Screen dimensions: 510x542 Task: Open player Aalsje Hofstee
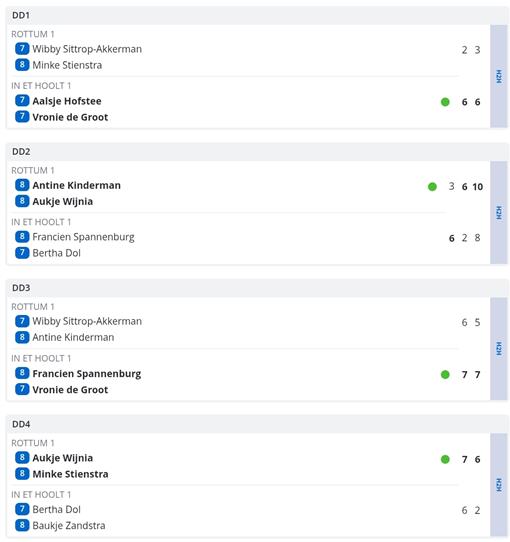click(67, 101)
